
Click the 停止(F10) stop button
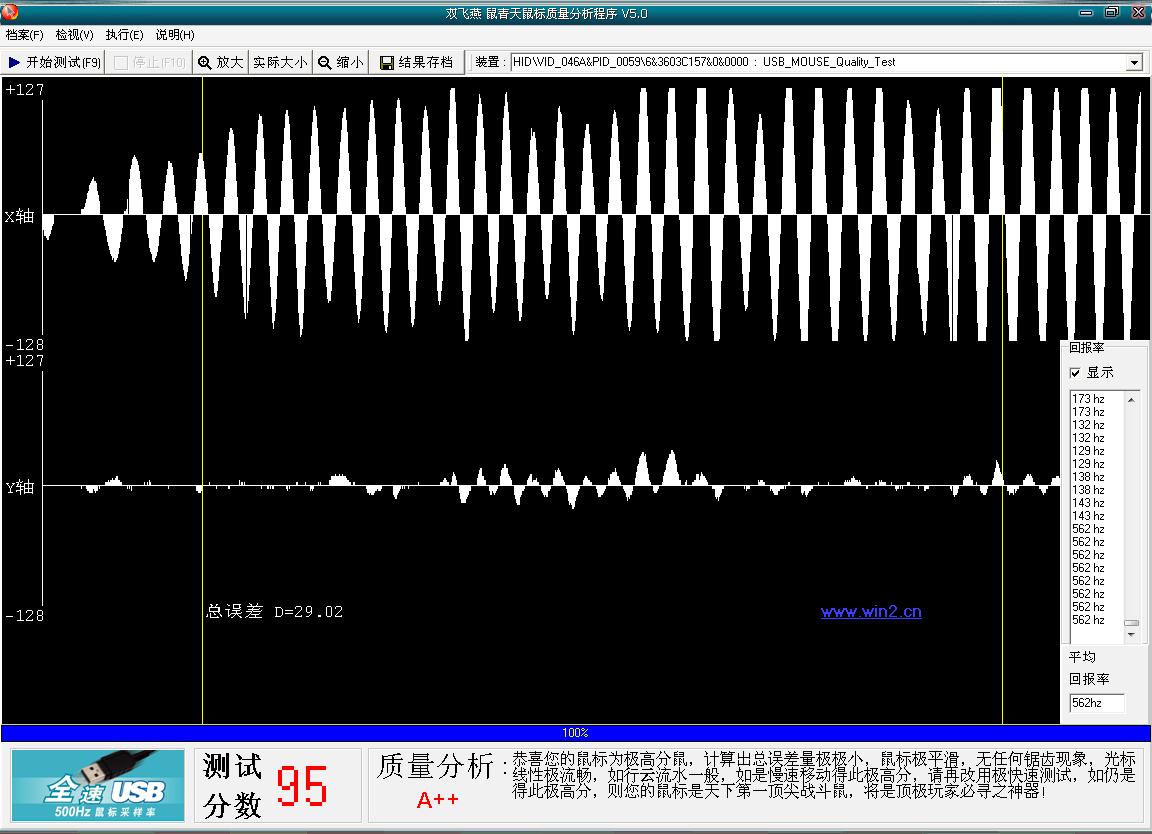tap(149, 62)
